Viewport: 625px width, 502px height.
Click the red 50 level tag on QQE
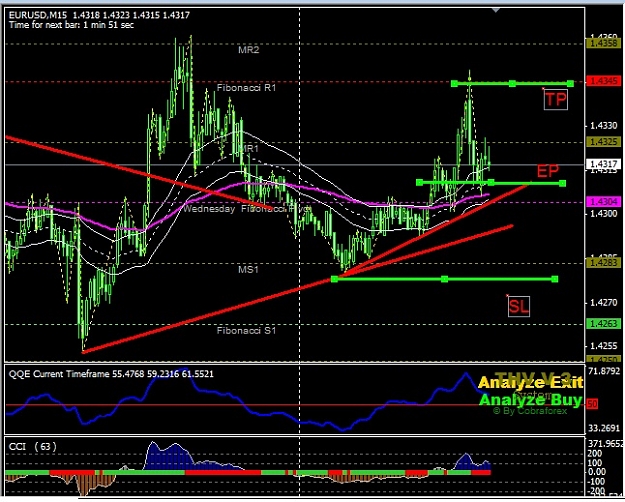click(592, 404)
